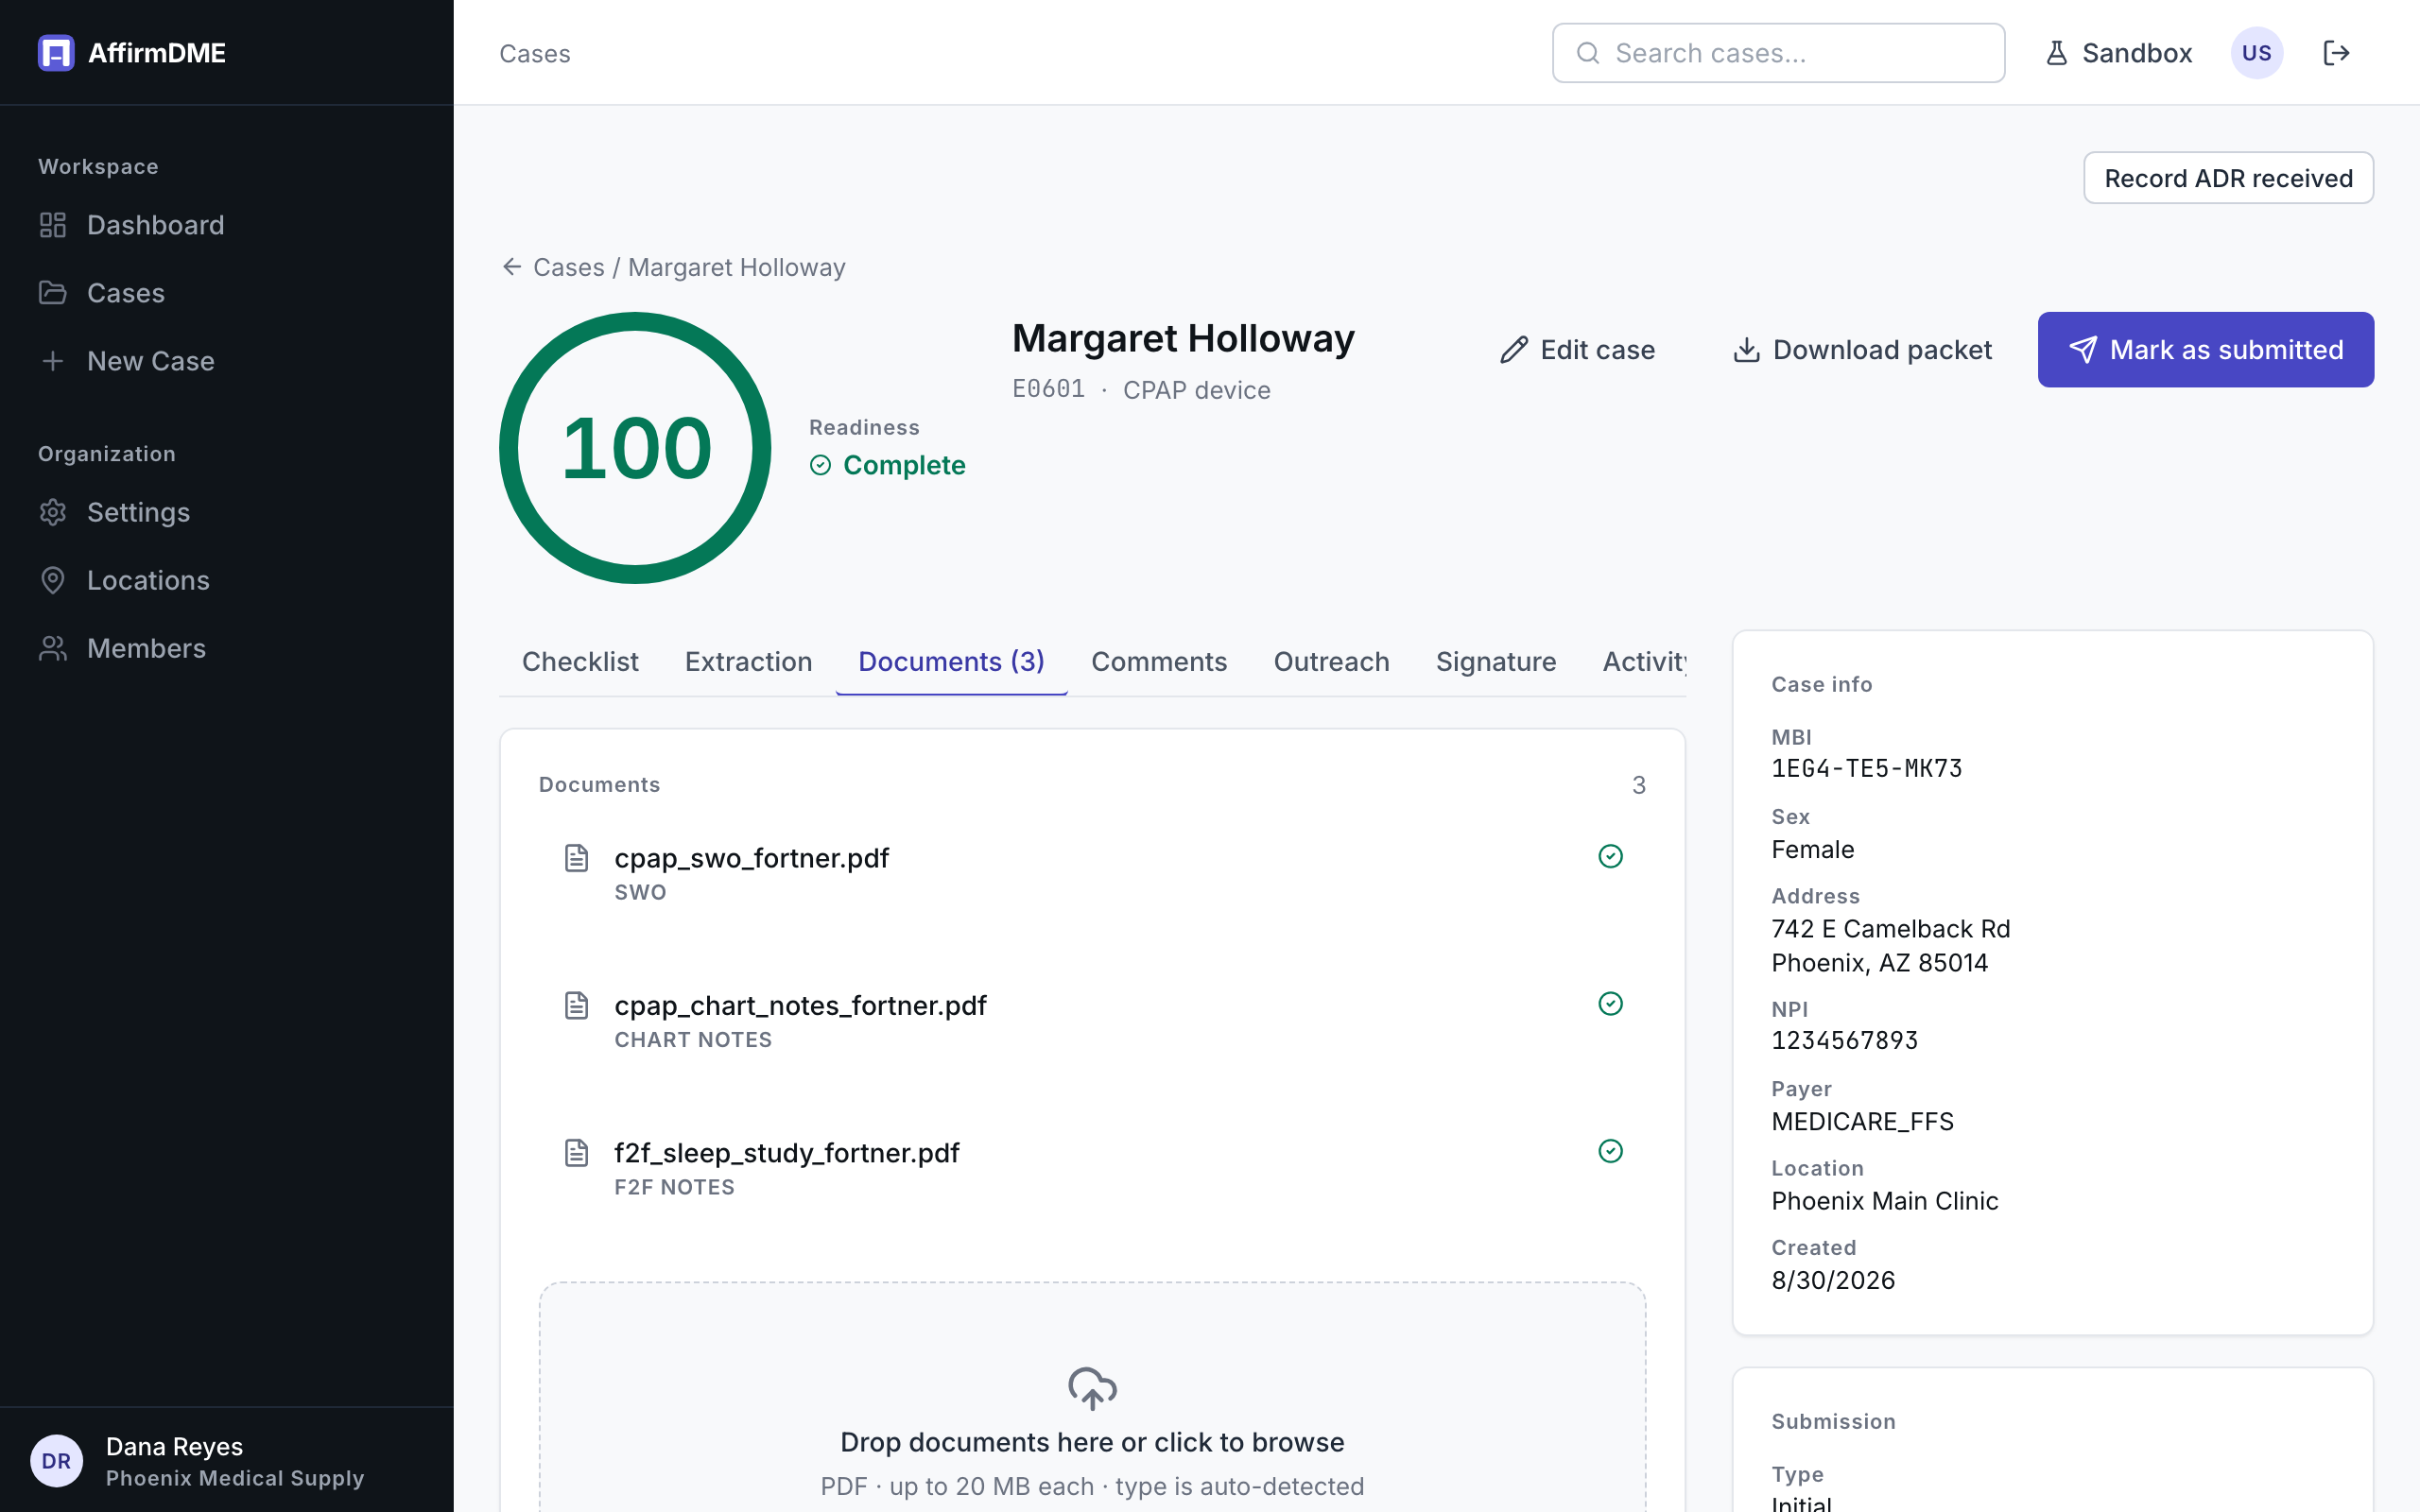This screenshot has width=2420, height=1512.
Task: Click green check status of f2f_sleep_study_fortner.pdf
Action: pos(1610,1151)
